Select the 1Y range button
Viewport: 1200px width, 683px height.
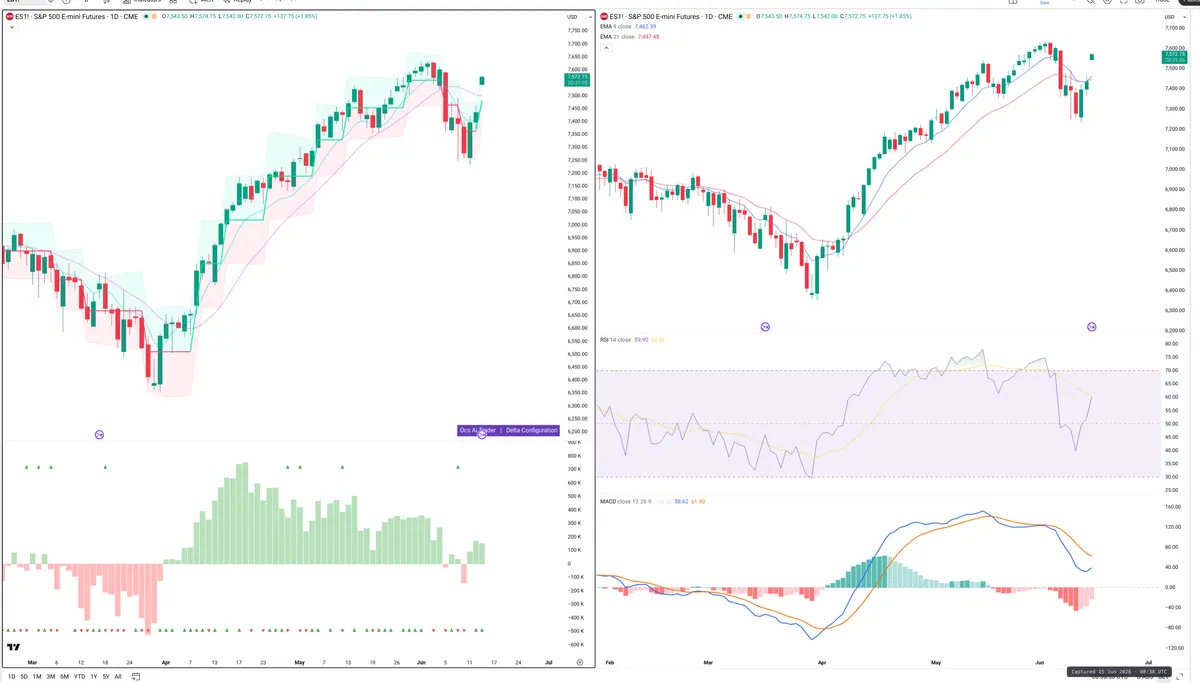click(x=94, y=676)
